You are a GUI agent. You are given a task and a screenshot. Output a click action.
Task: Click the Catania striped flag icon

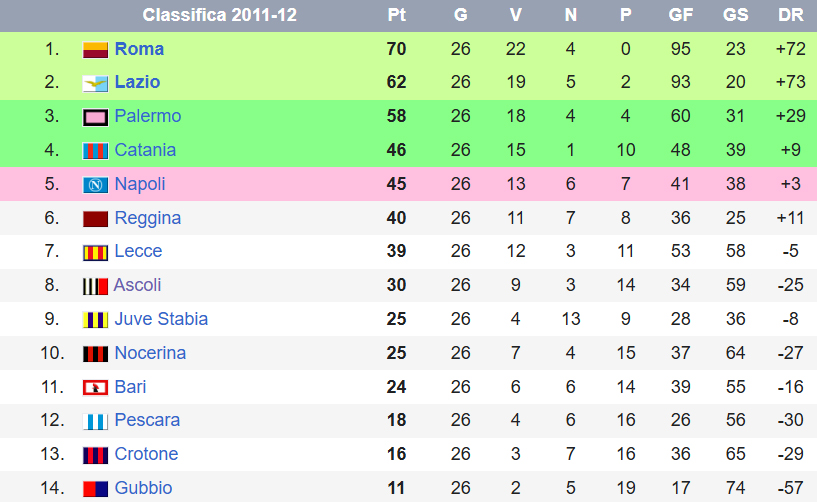click(95, 151)
